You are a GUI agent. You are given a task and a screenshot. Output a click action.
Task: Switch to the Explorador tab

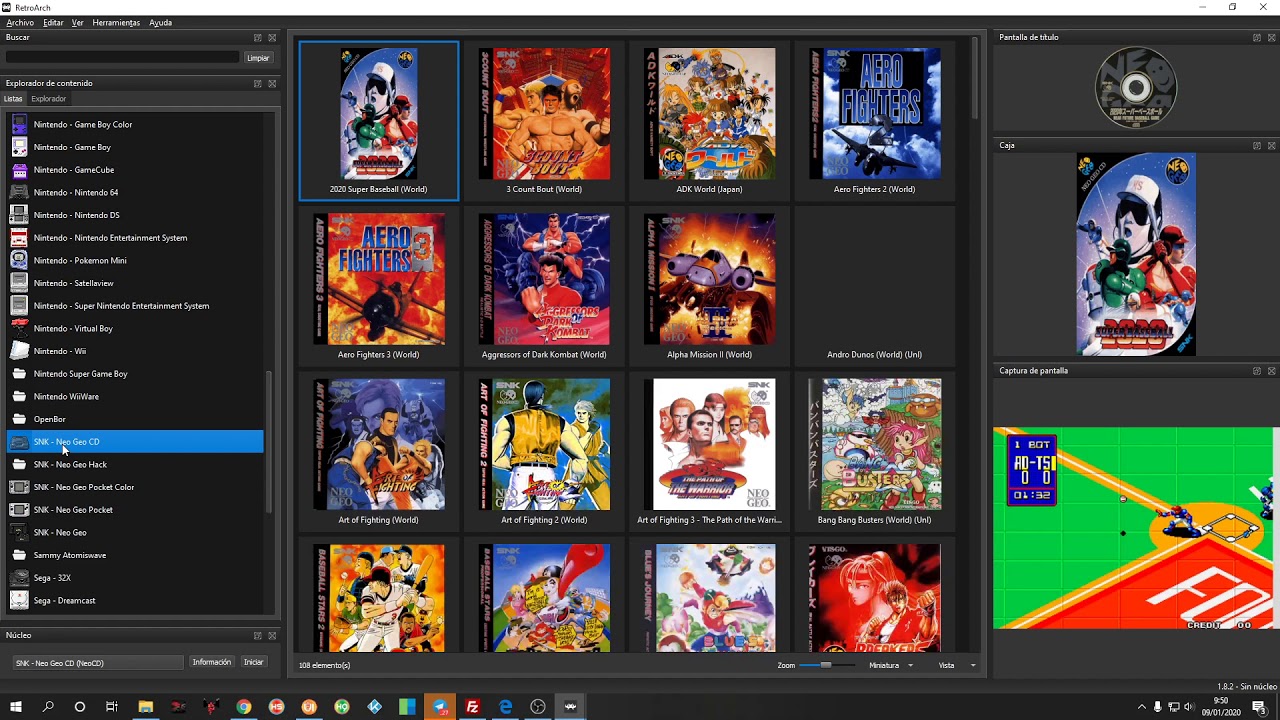point(48,99)
